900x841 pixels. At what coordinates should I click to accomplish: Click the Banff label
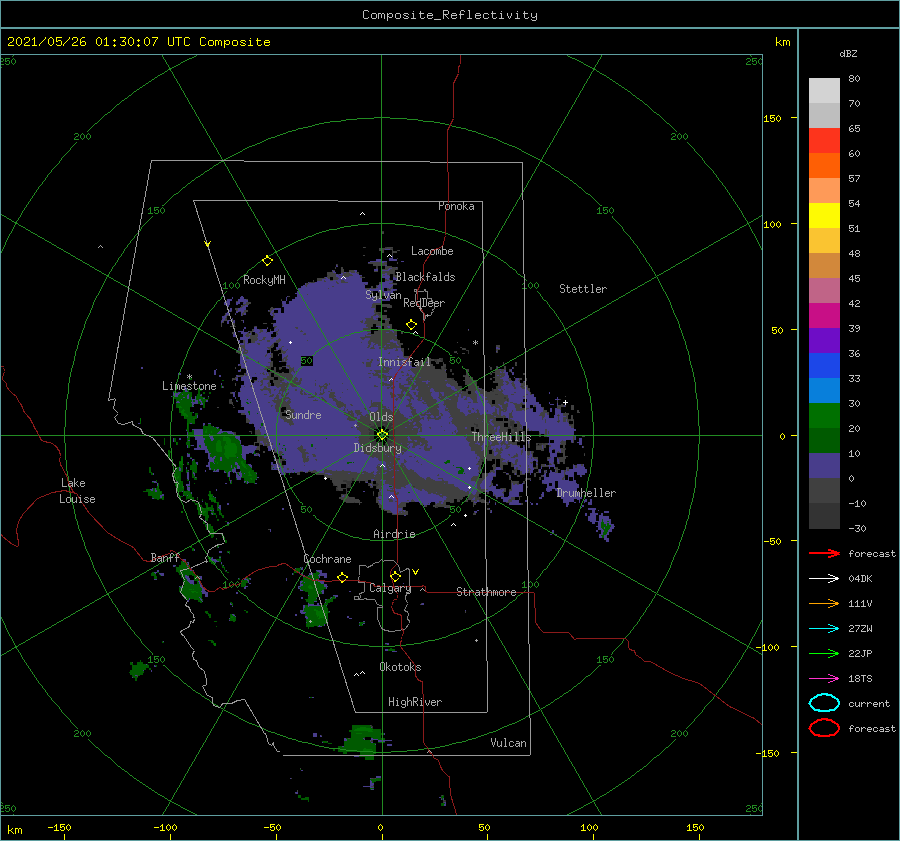click(165, 557)
